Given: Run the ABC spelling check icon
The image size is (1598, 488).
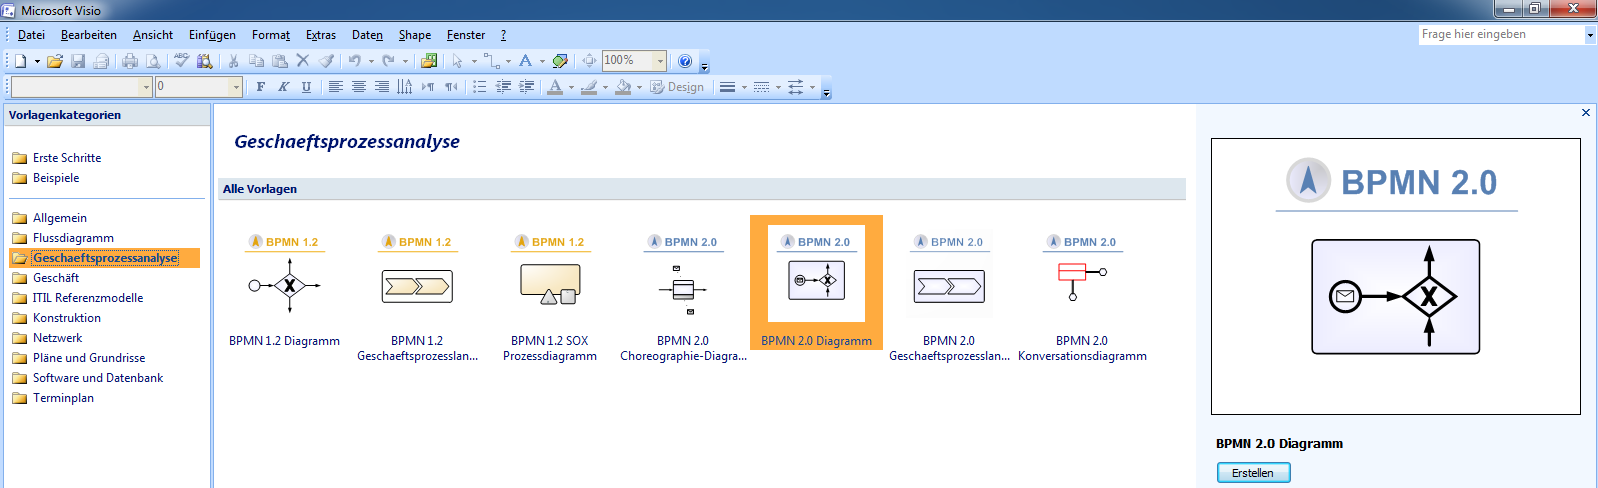Looking at the screenshot, I should pos(181,61).
